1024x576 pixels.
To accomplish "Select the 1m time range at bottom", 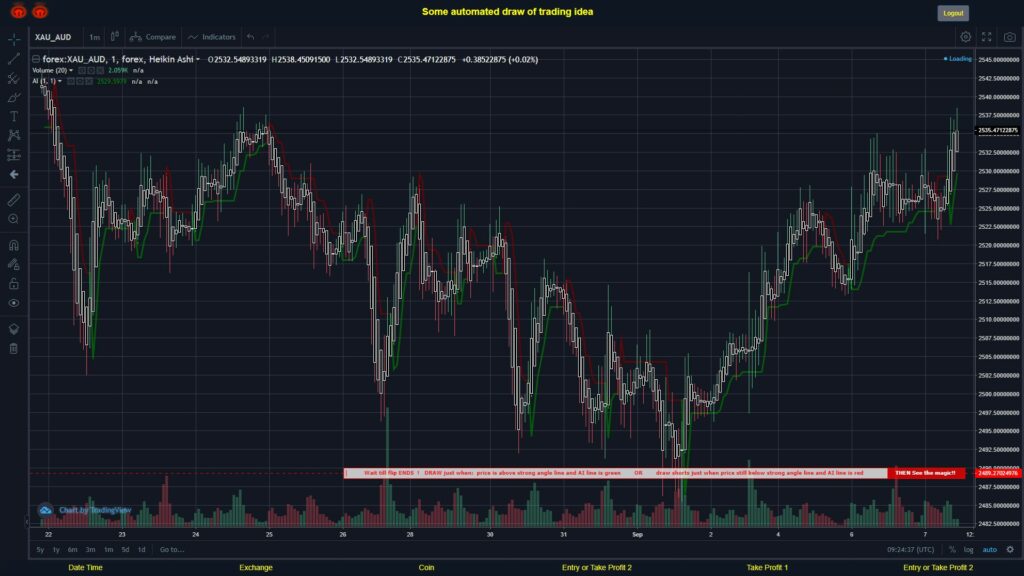I will (x=108, y=550).
